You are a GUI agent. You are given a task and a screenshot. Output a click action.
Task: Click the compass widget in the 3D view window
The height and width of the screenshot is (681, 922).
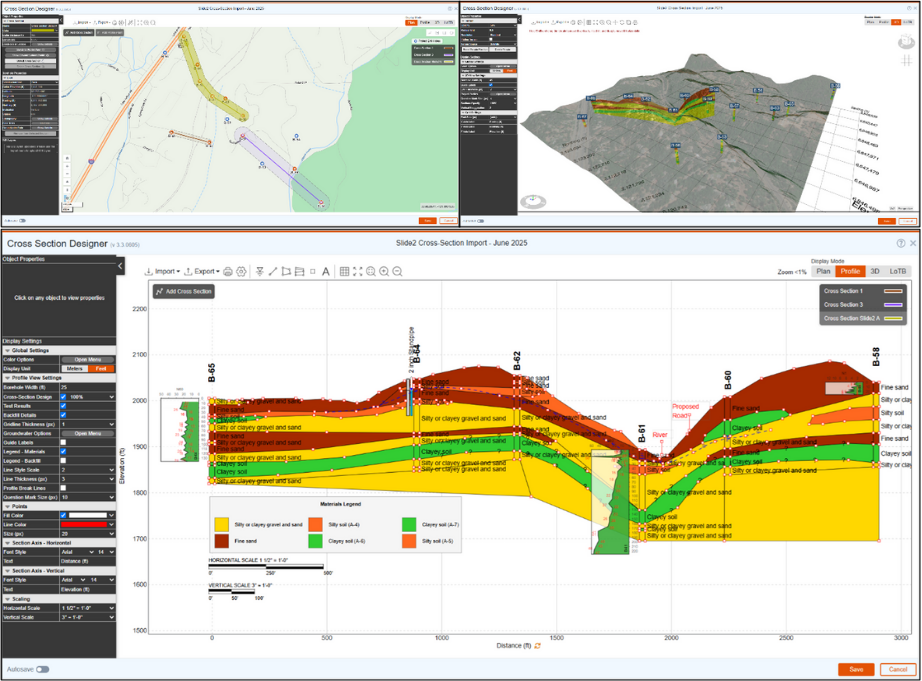pyautogui.click(x=533, y=201)
